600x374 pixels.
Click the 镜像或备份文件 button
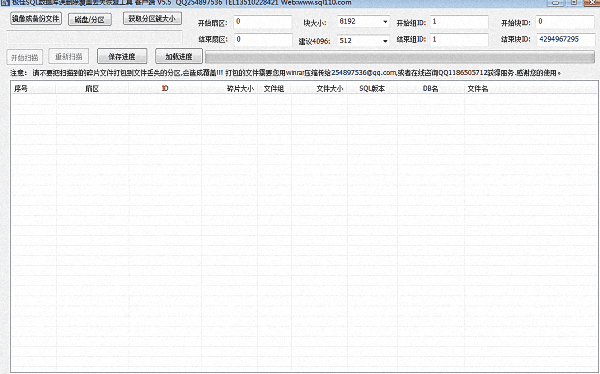(x=36, y=18)
